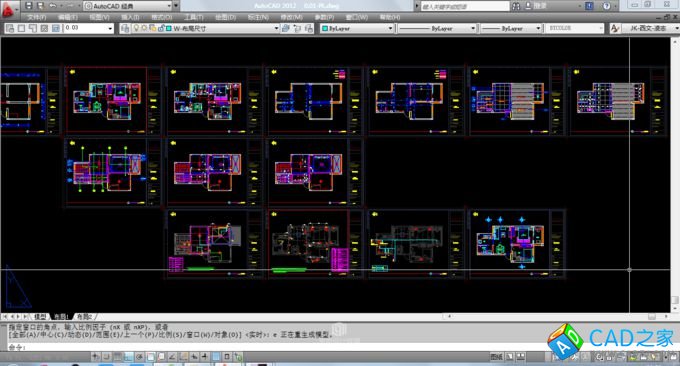
Task: Open the help question mark icon
Action: coord(606,6)
